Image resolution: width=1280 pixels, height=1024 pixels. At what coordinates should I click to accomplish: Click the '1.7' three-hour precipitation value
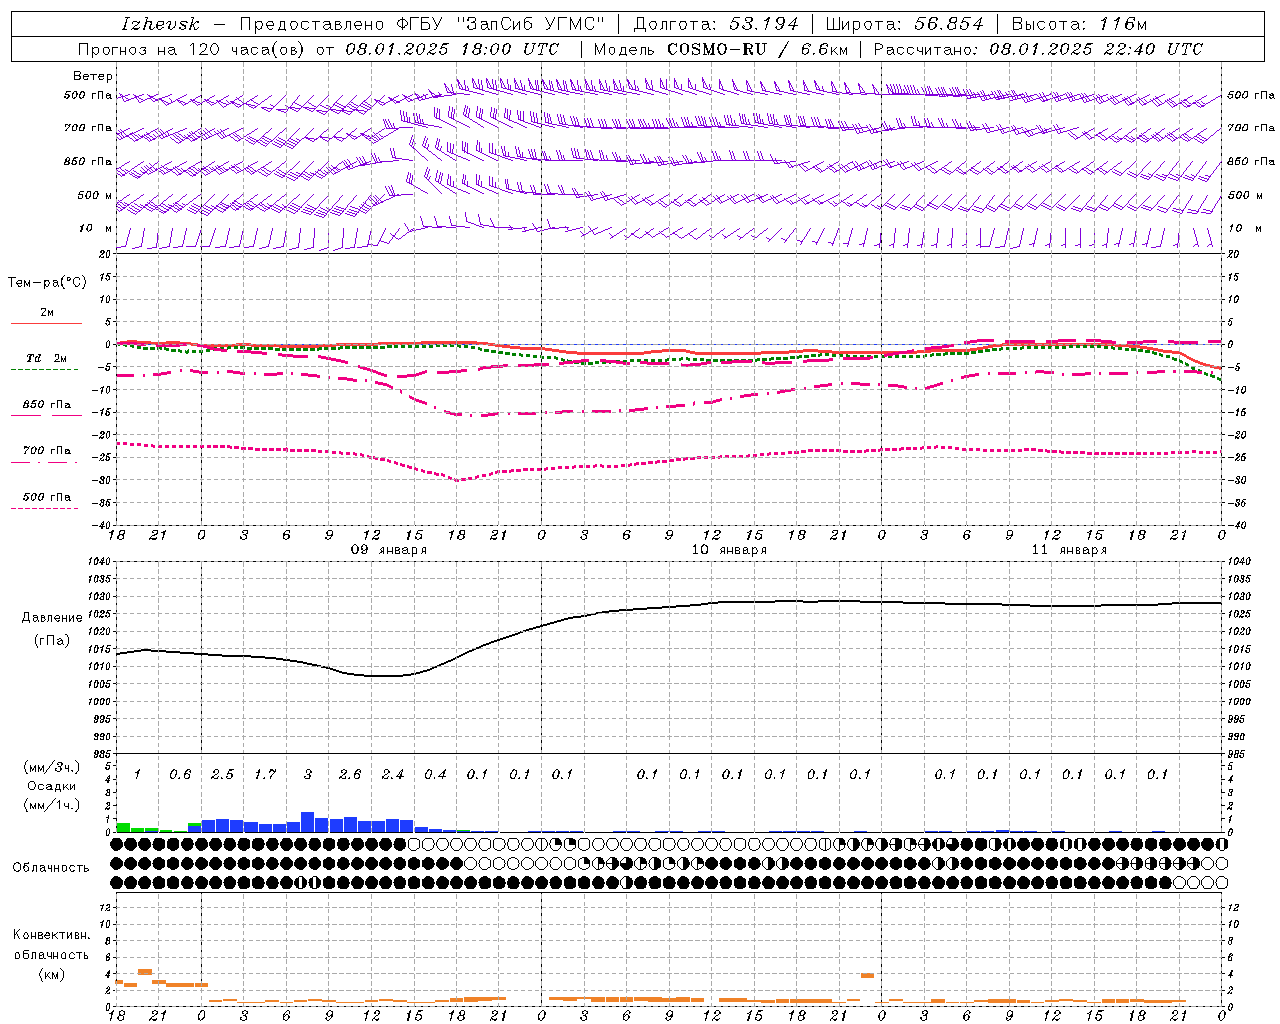pos(265,774)
